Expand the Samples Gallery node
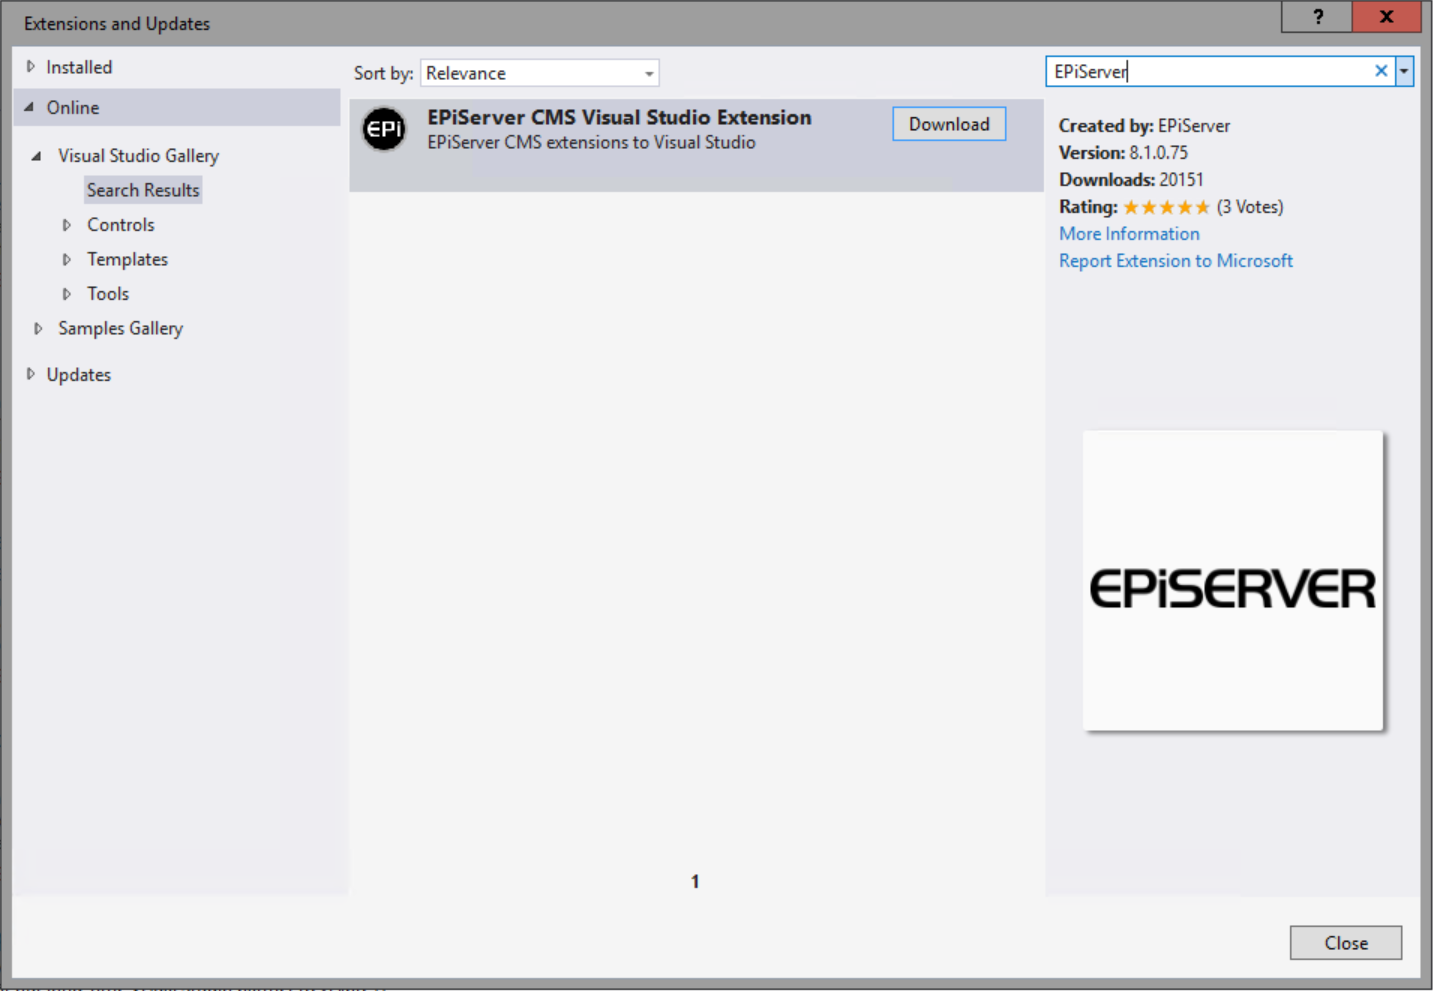1435x991 pixels. coord(38,329)
